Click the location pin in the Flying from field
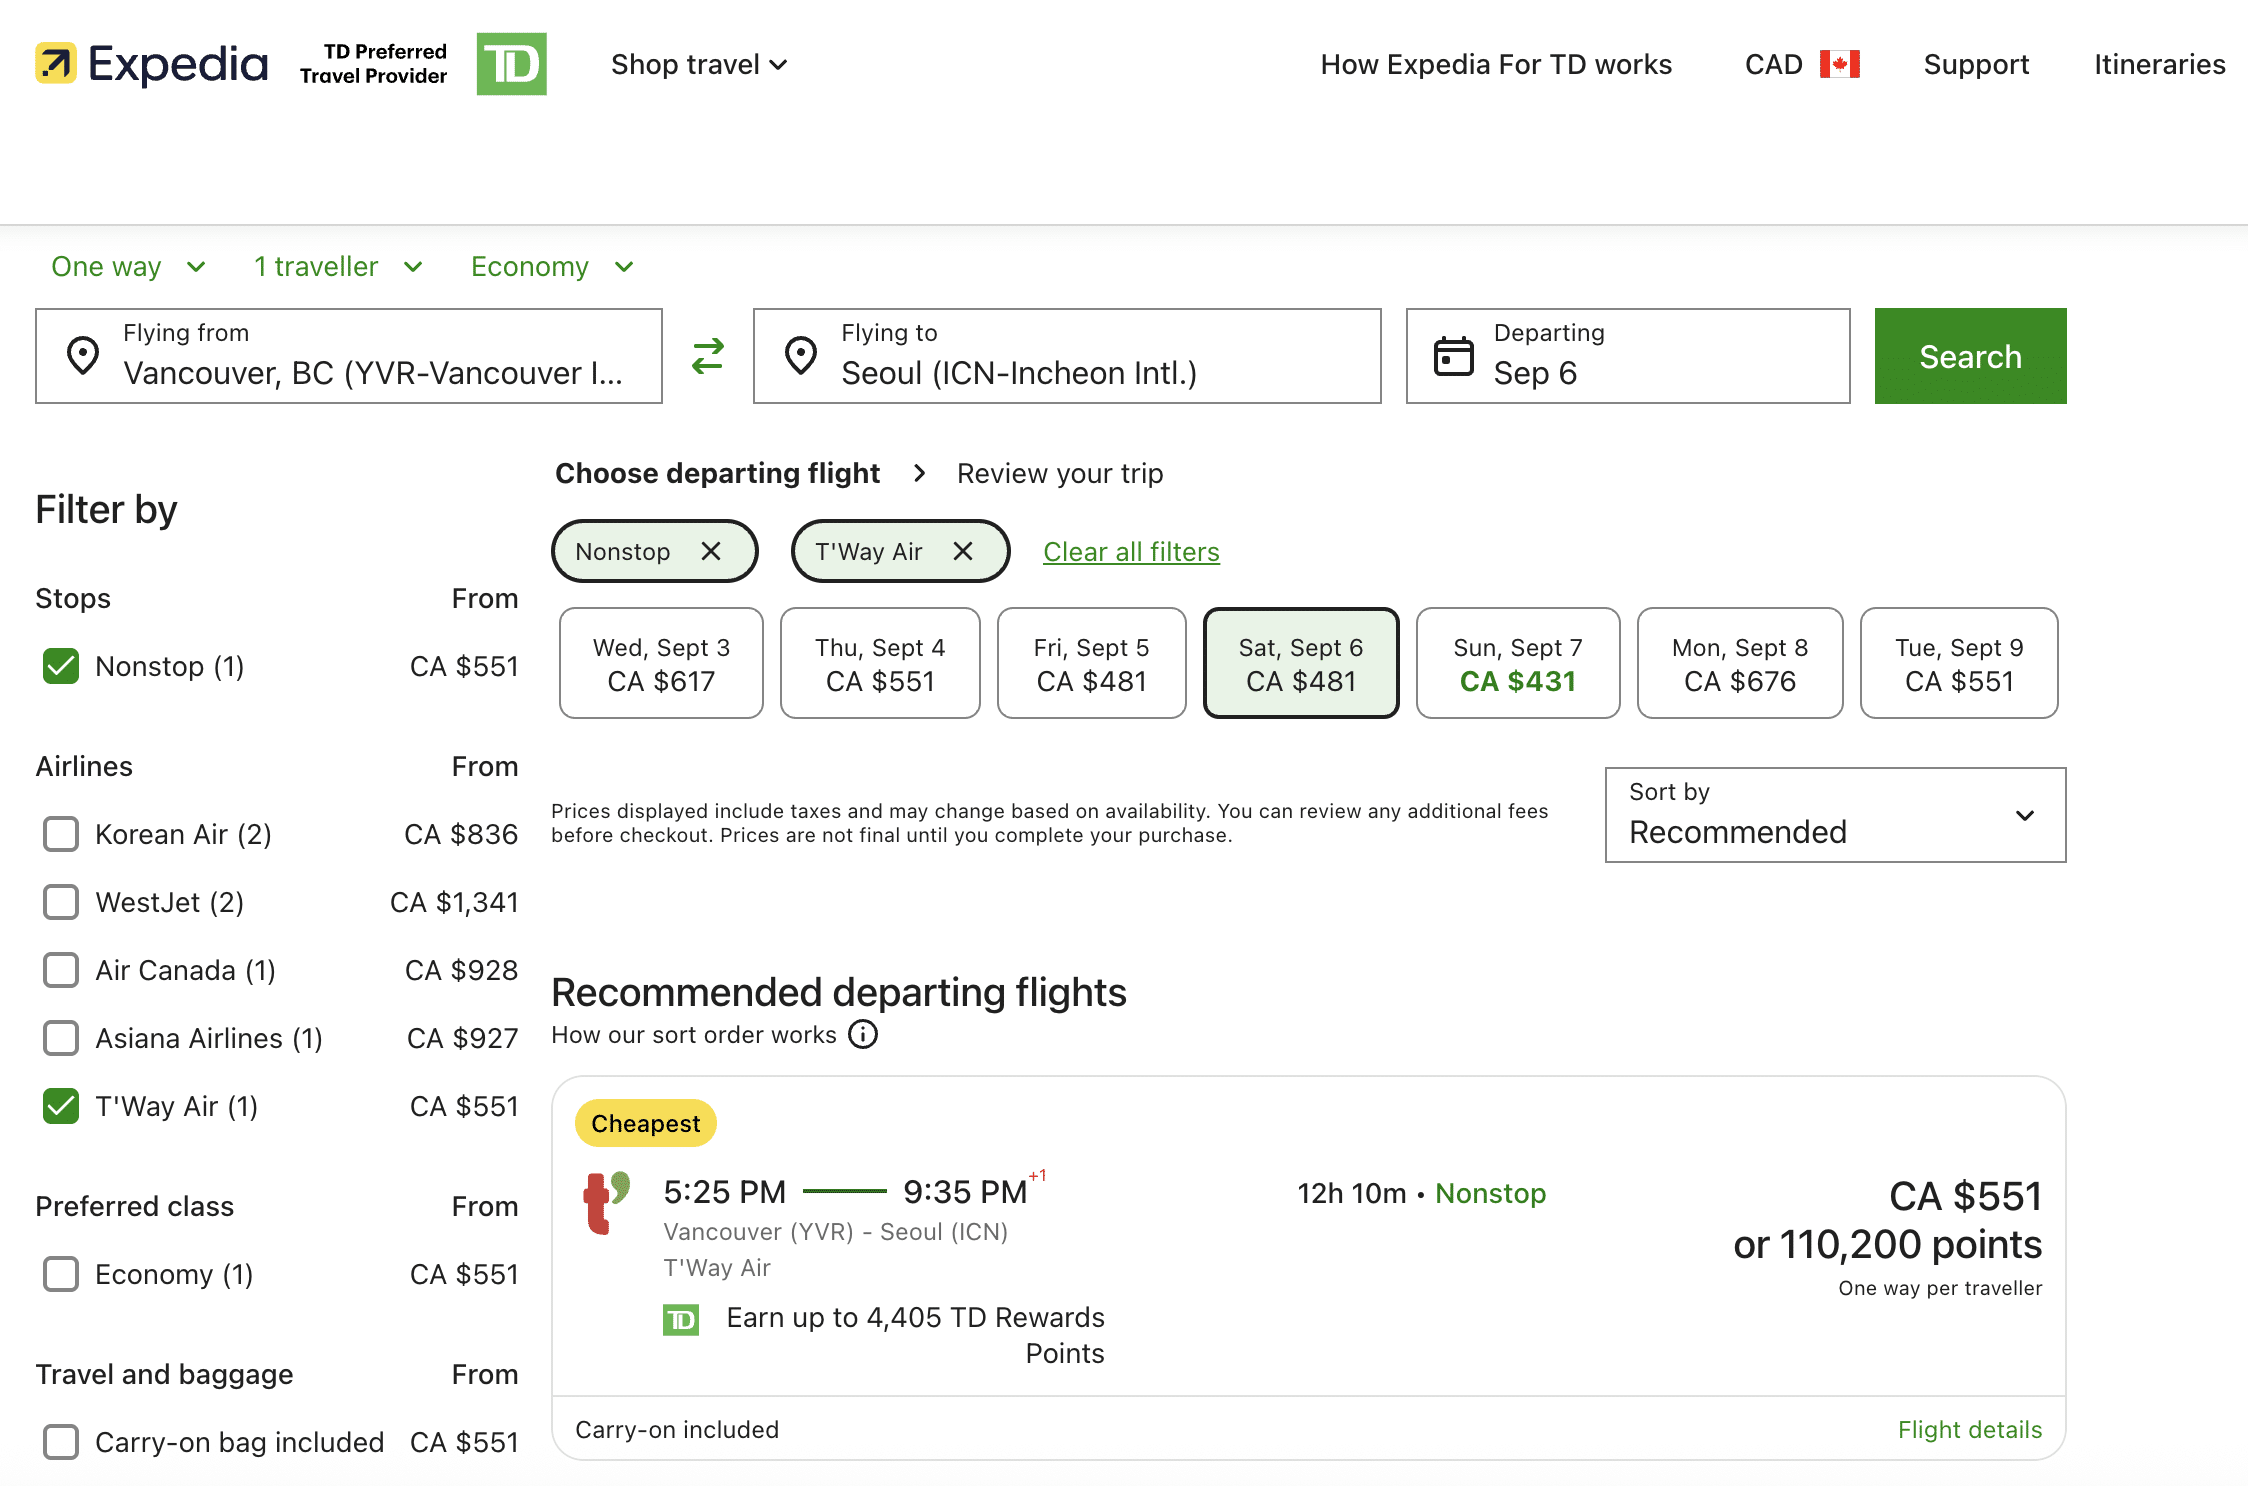This screenshot has width=2248, height=1486. (84, 356)
